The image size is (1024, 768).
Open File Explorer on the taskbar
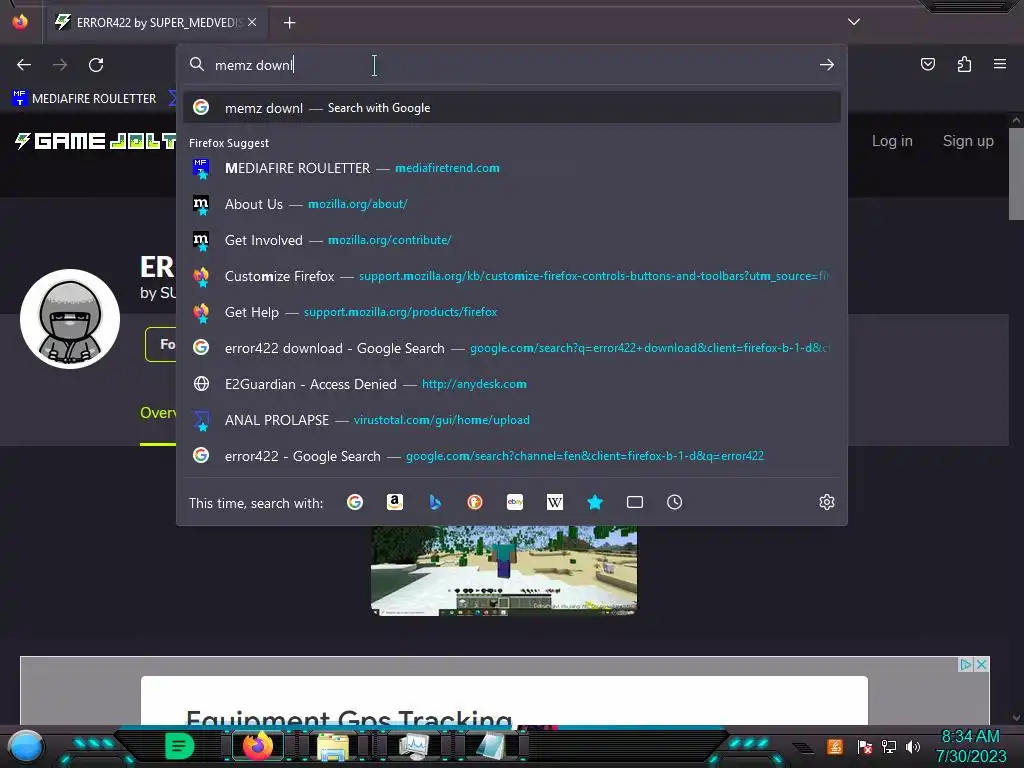pyautogui.click(x=333, y=746)
